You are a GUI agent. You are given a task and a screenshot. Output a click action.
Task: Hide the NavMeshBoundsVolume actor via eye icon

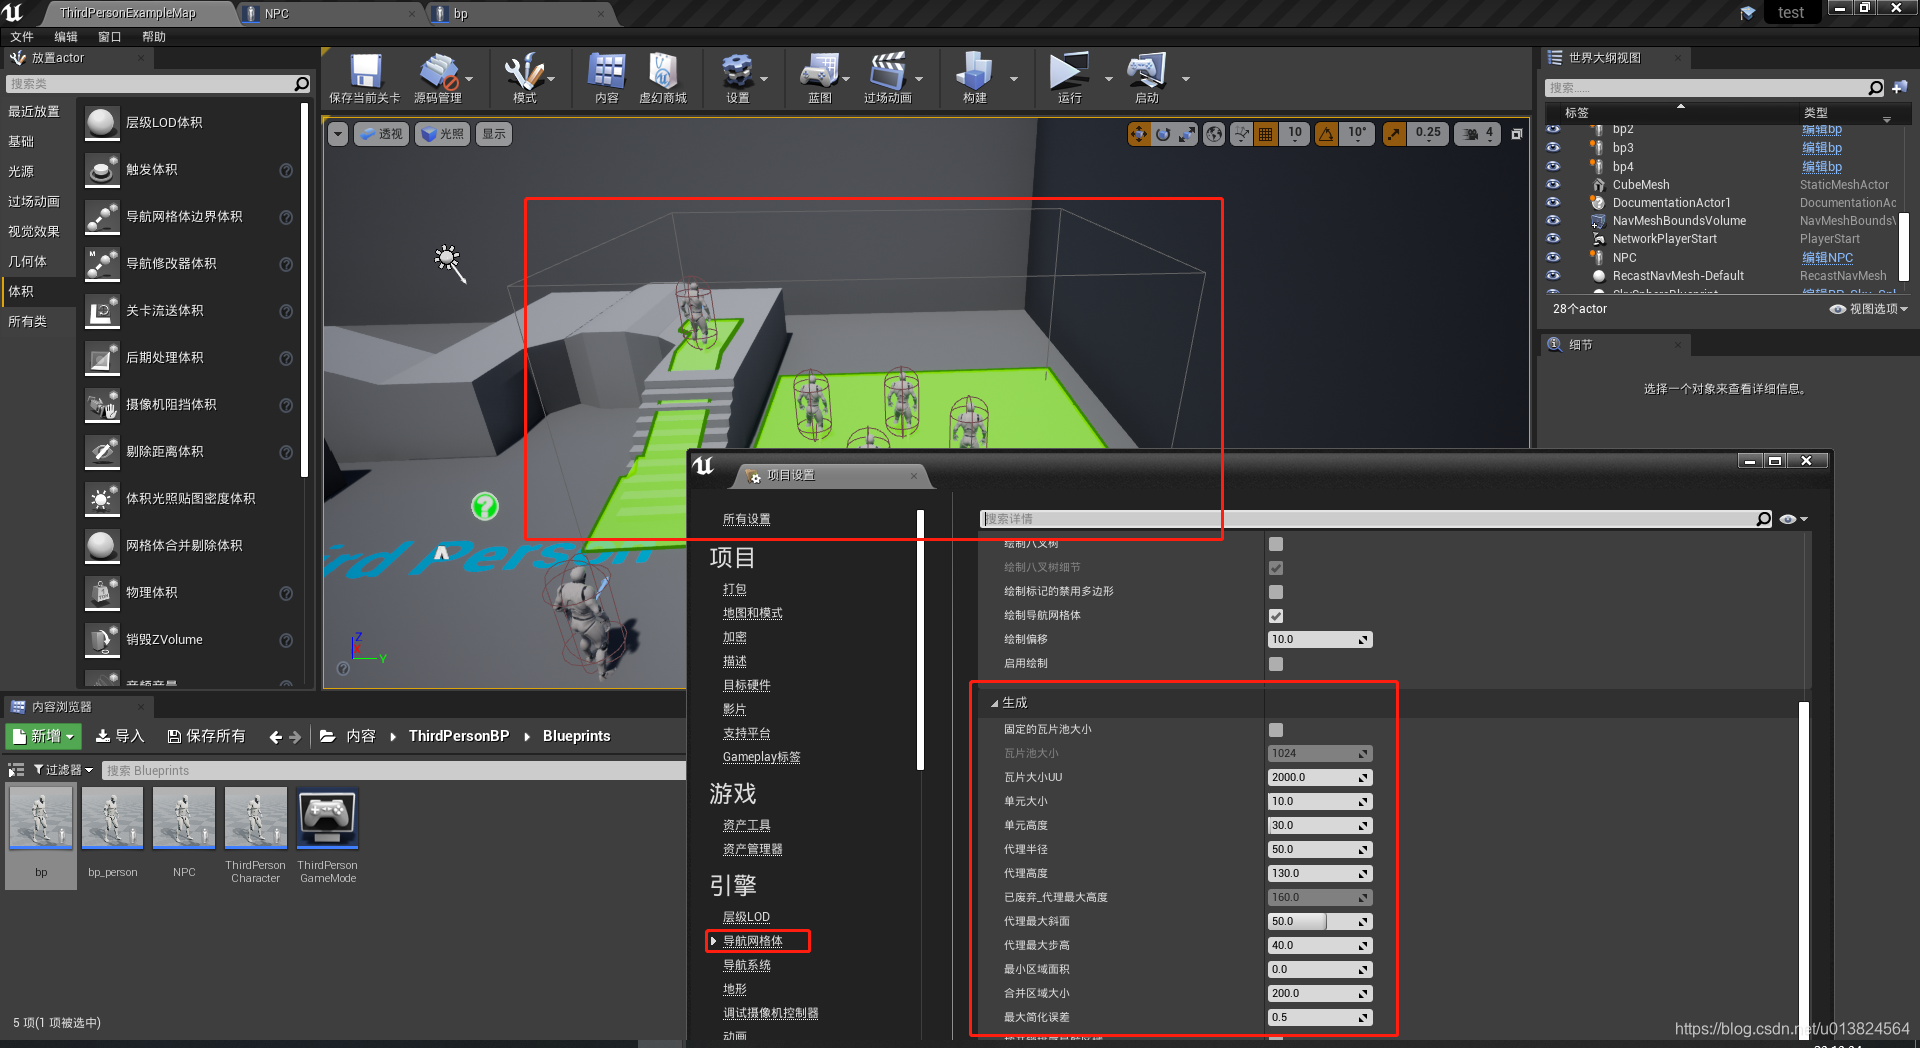tap(1553, 220)
